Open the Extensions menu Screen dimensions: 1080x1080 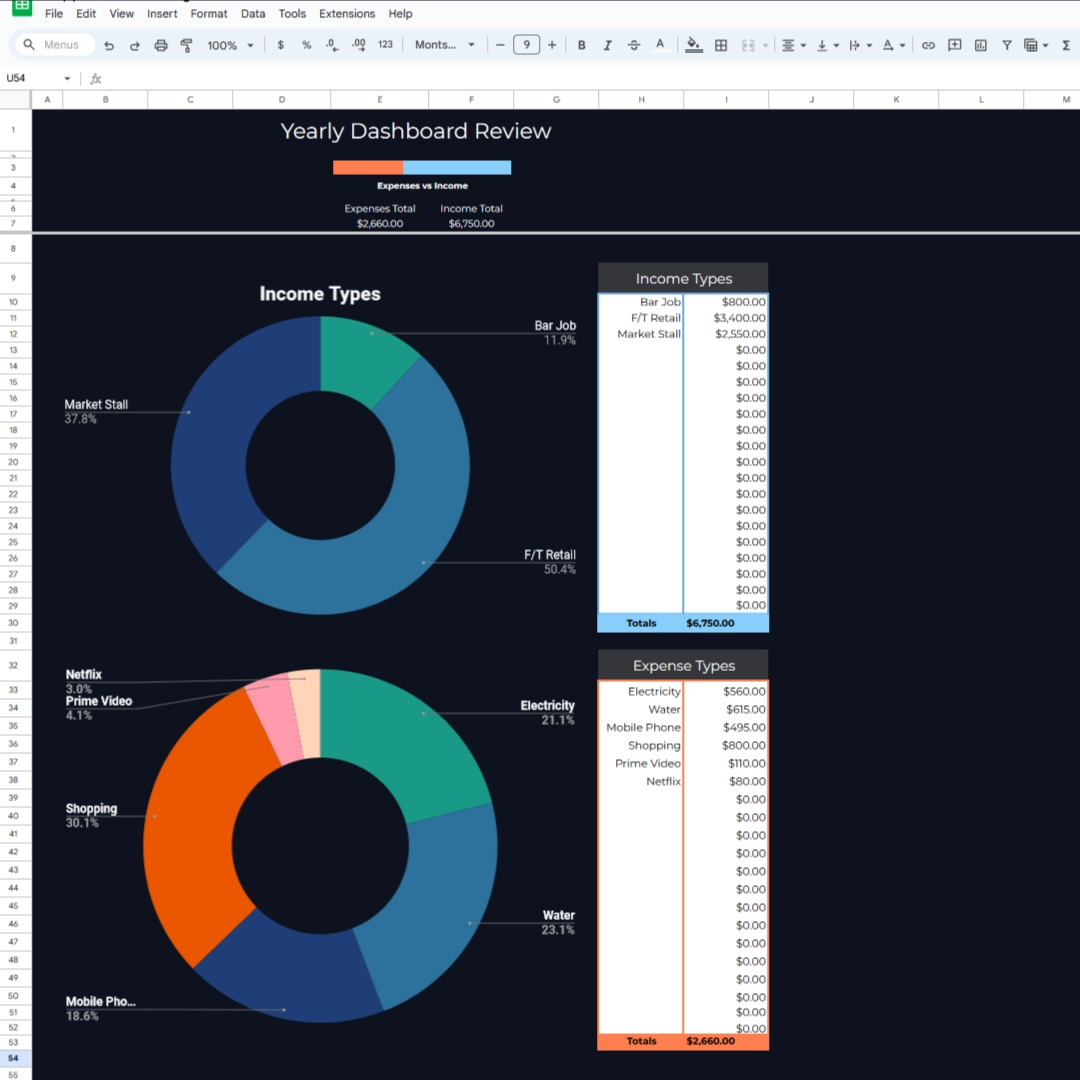(347, 14)
